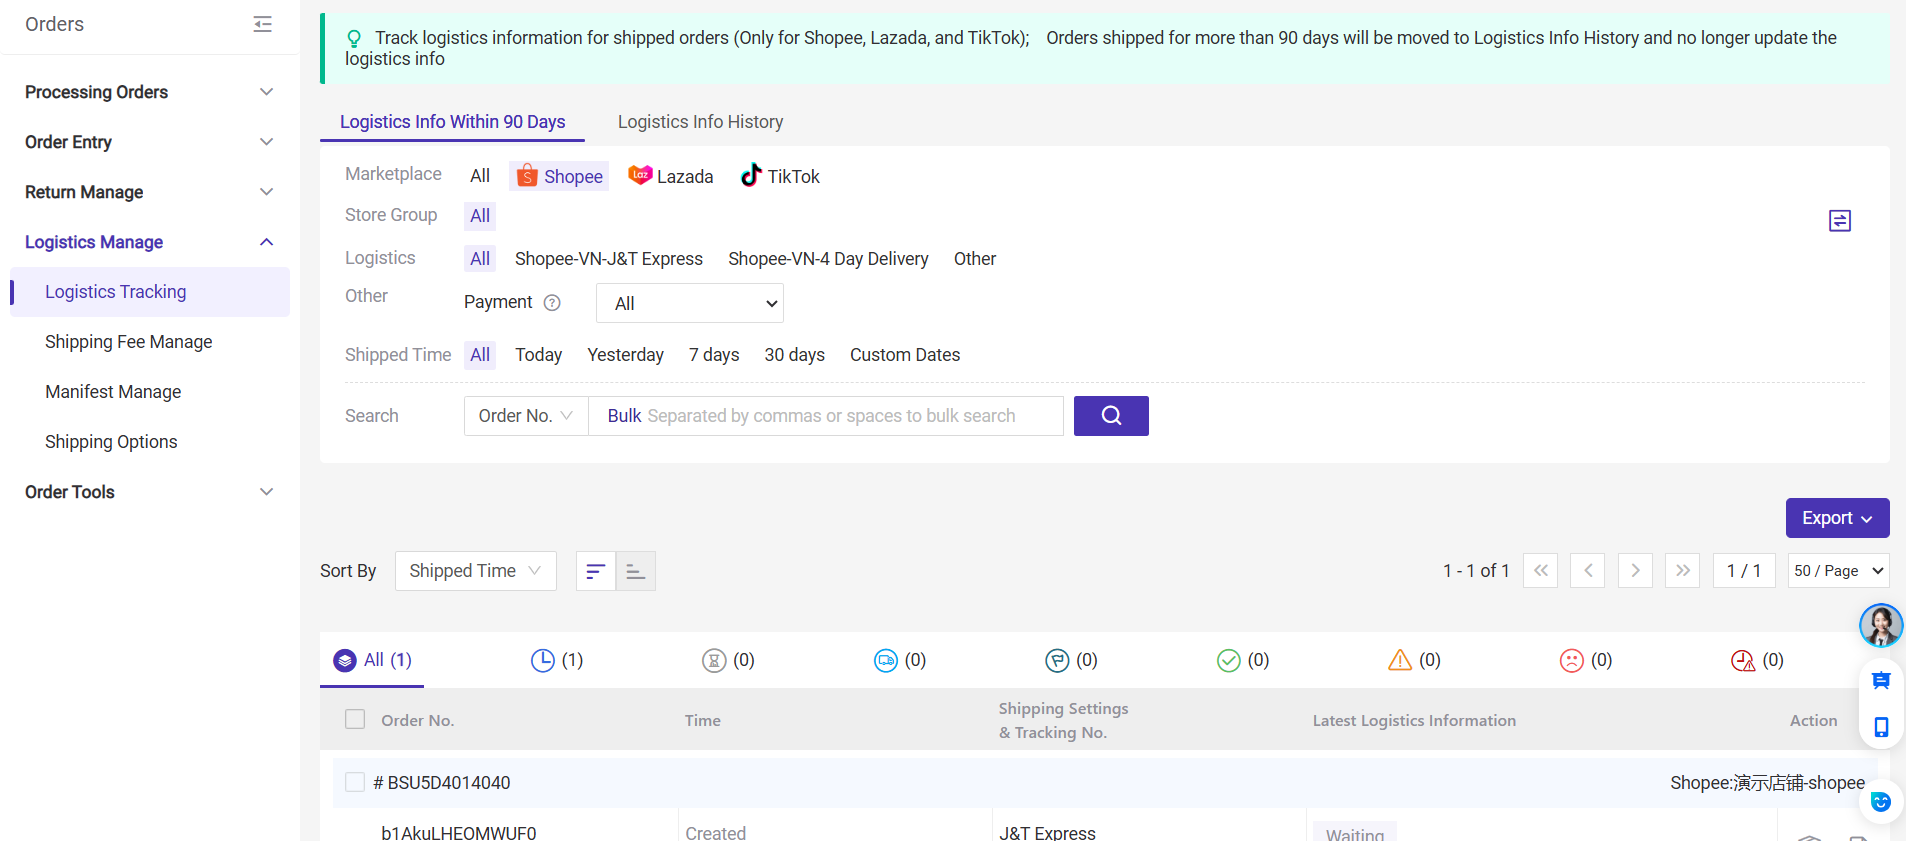Open the Order No. search type dropdown
The width and height of the screenshot is (1906, 841).
526,416
